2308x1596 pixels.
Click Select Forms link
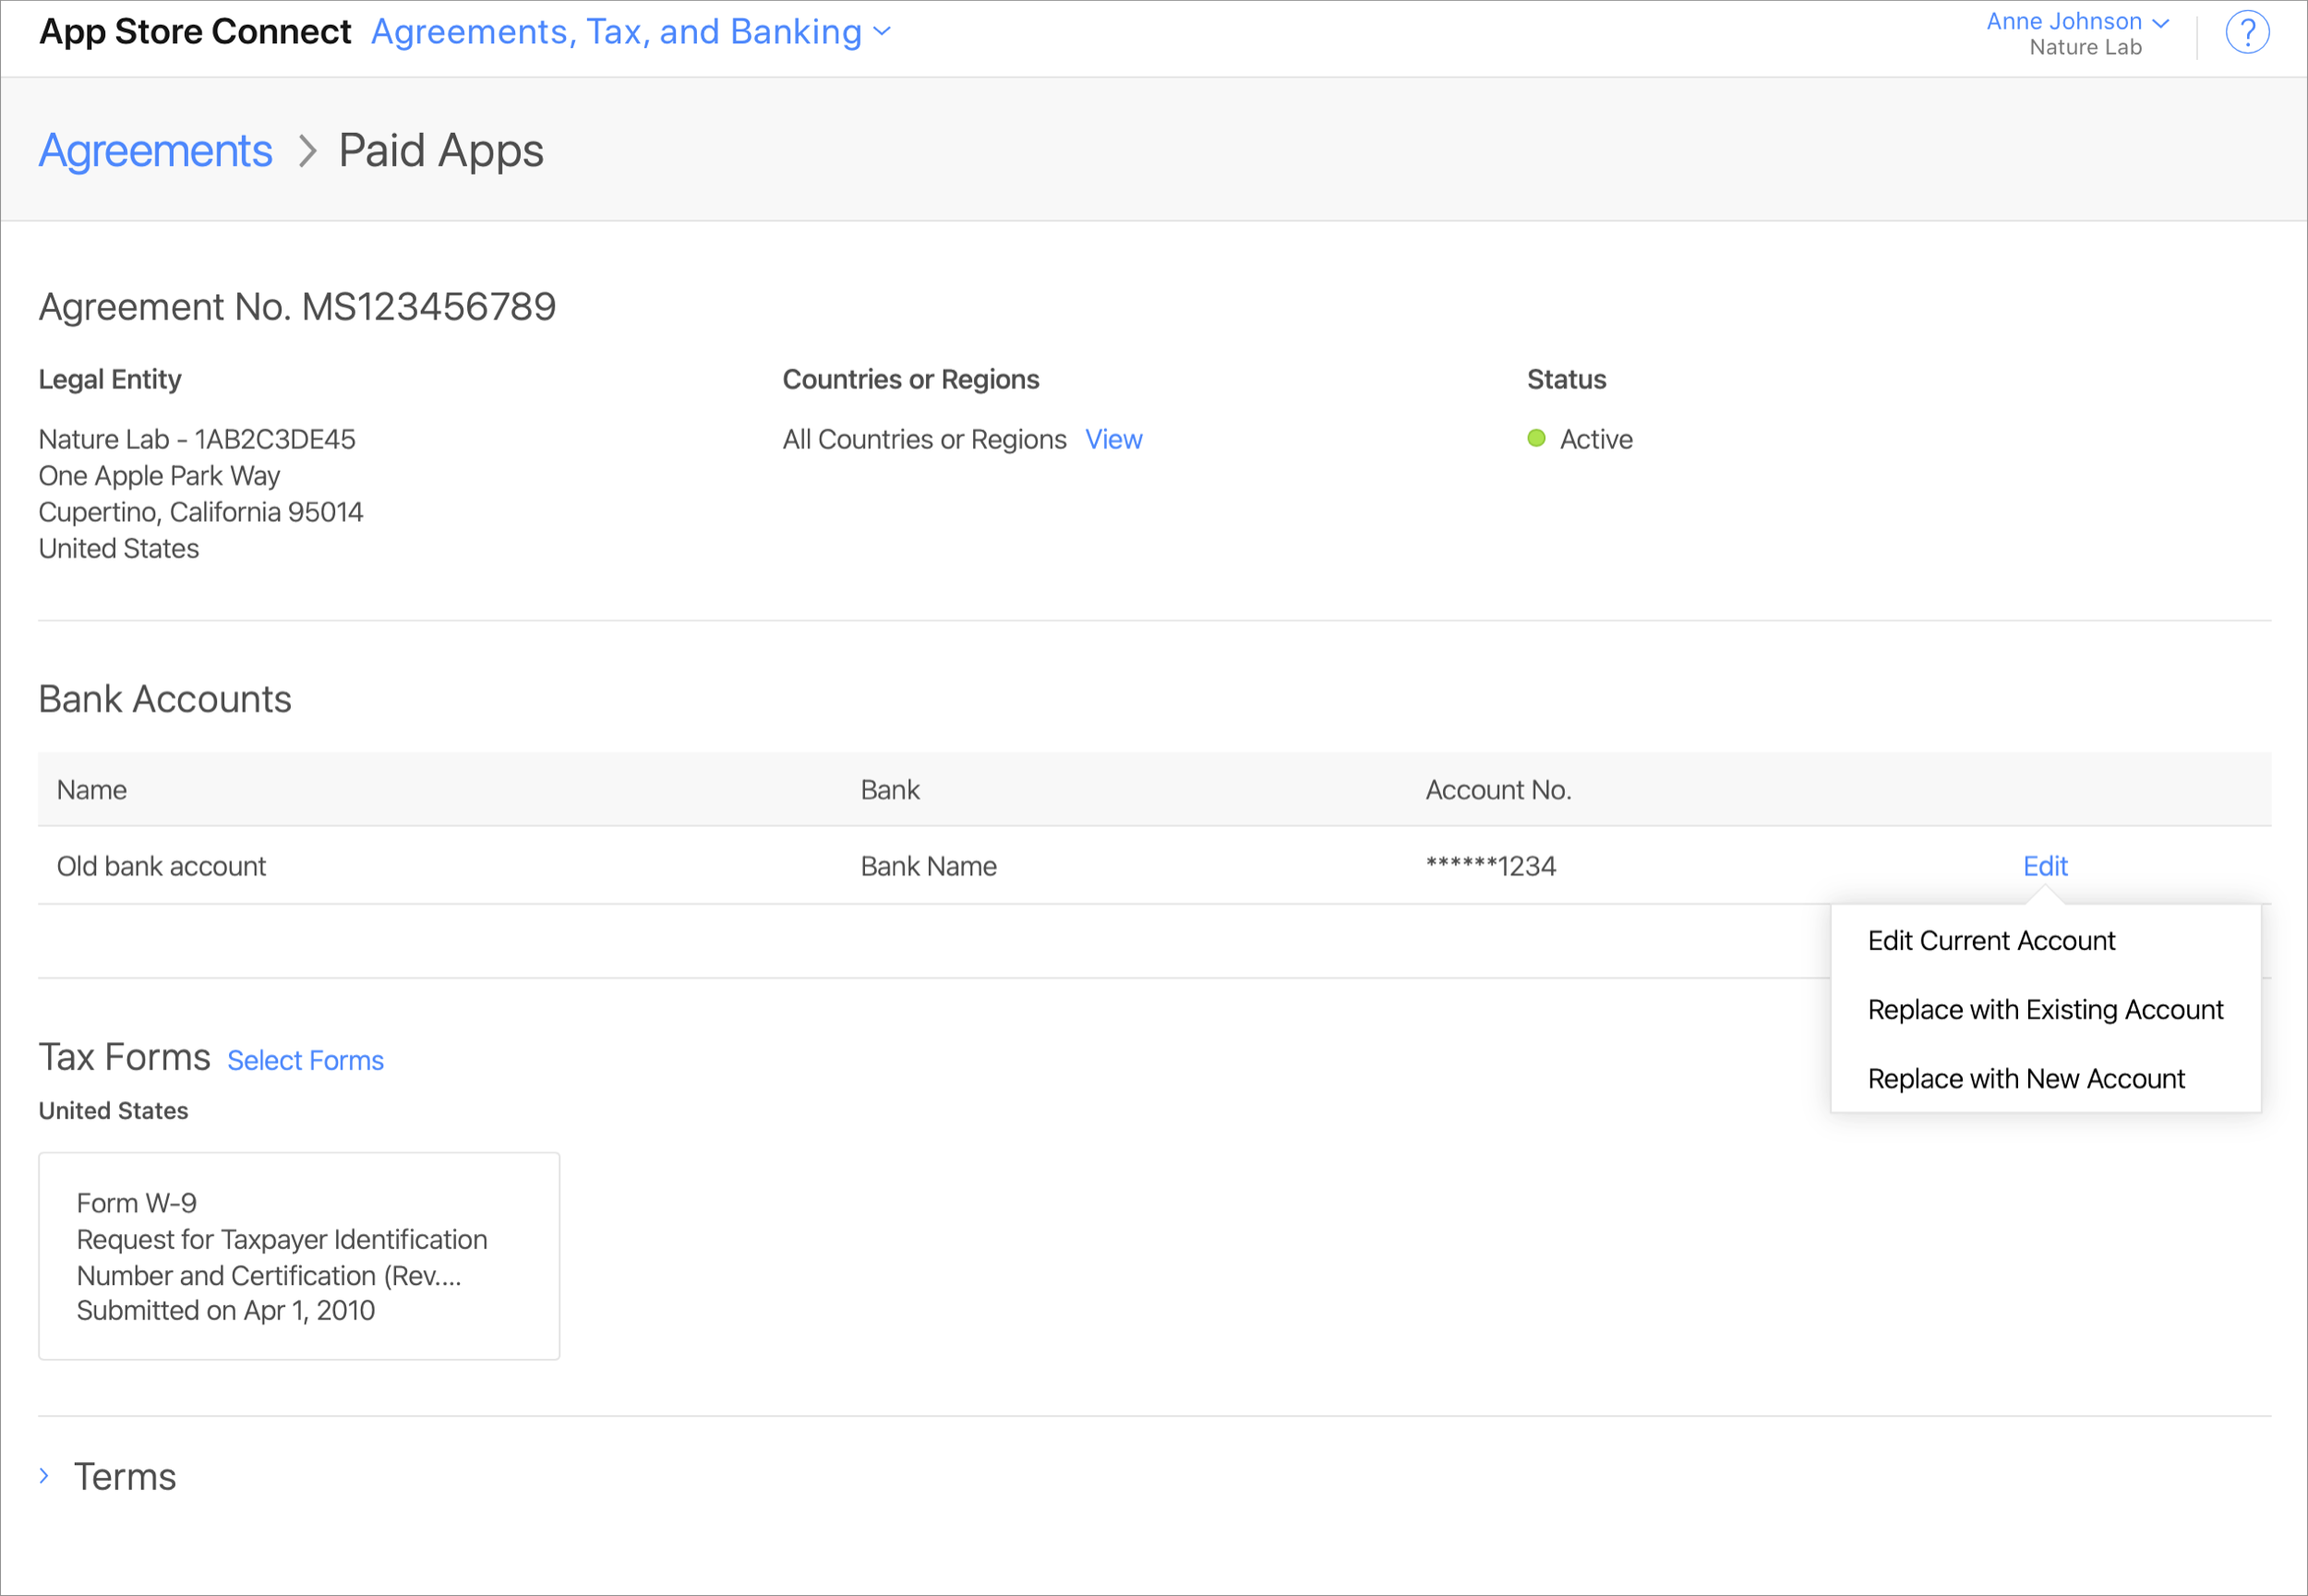pos(305,1060)
